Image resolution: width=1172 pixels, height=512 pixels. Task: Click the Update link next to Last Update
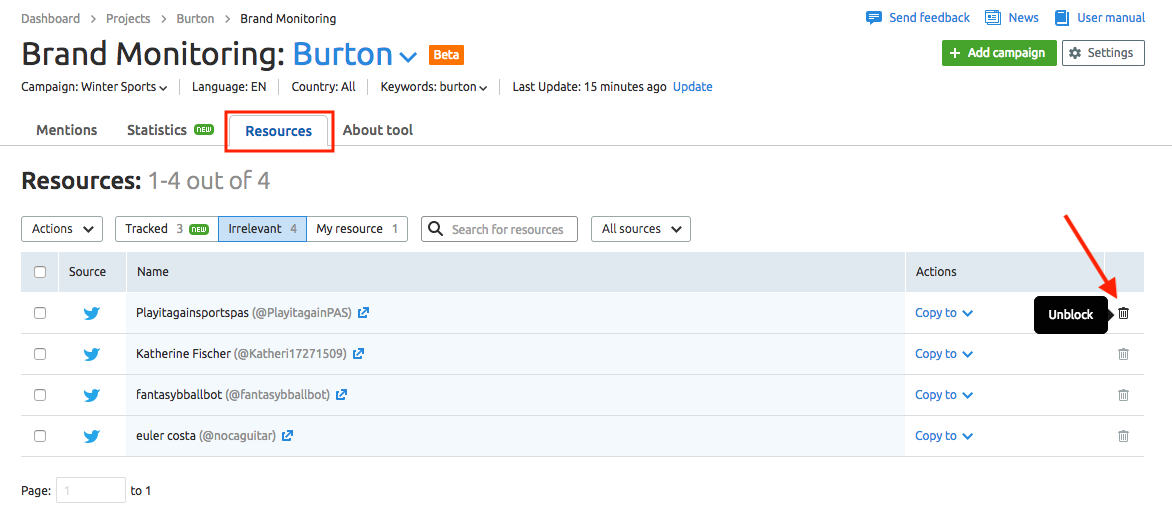pyautogui.click(x=693, y=87)
